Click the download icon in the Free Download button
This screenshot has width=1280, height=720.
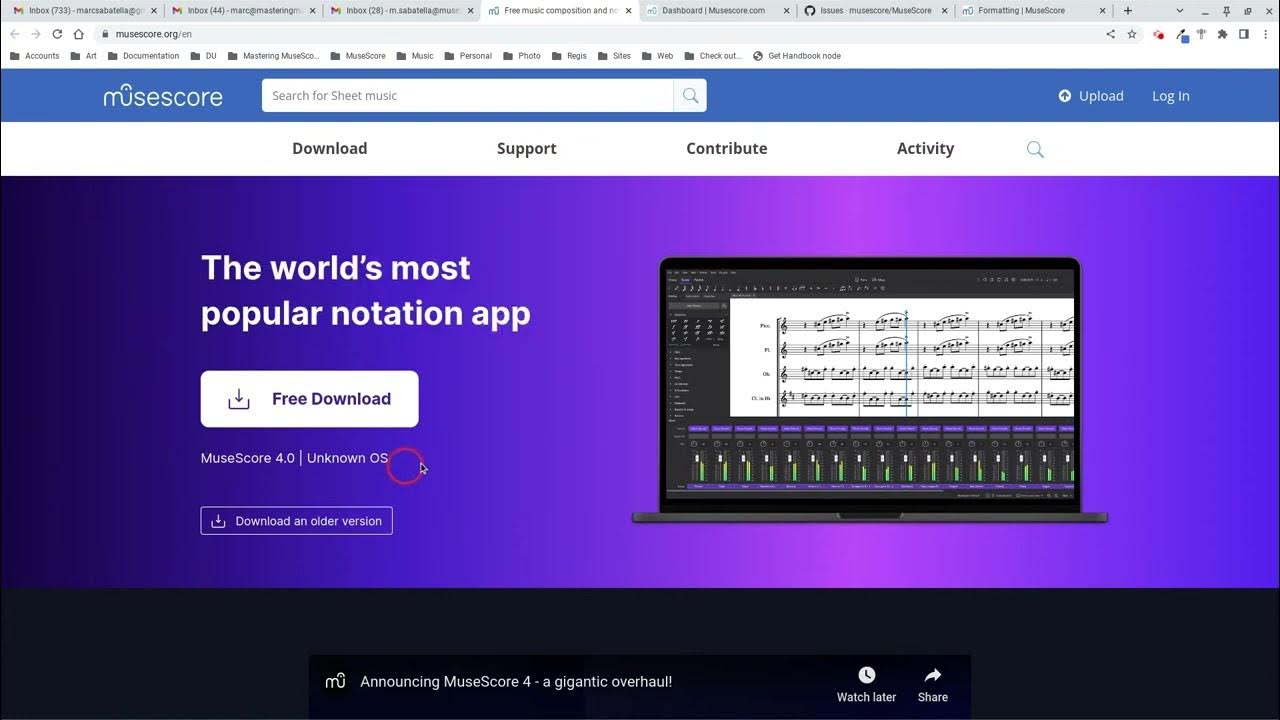[x=239, y=399]
